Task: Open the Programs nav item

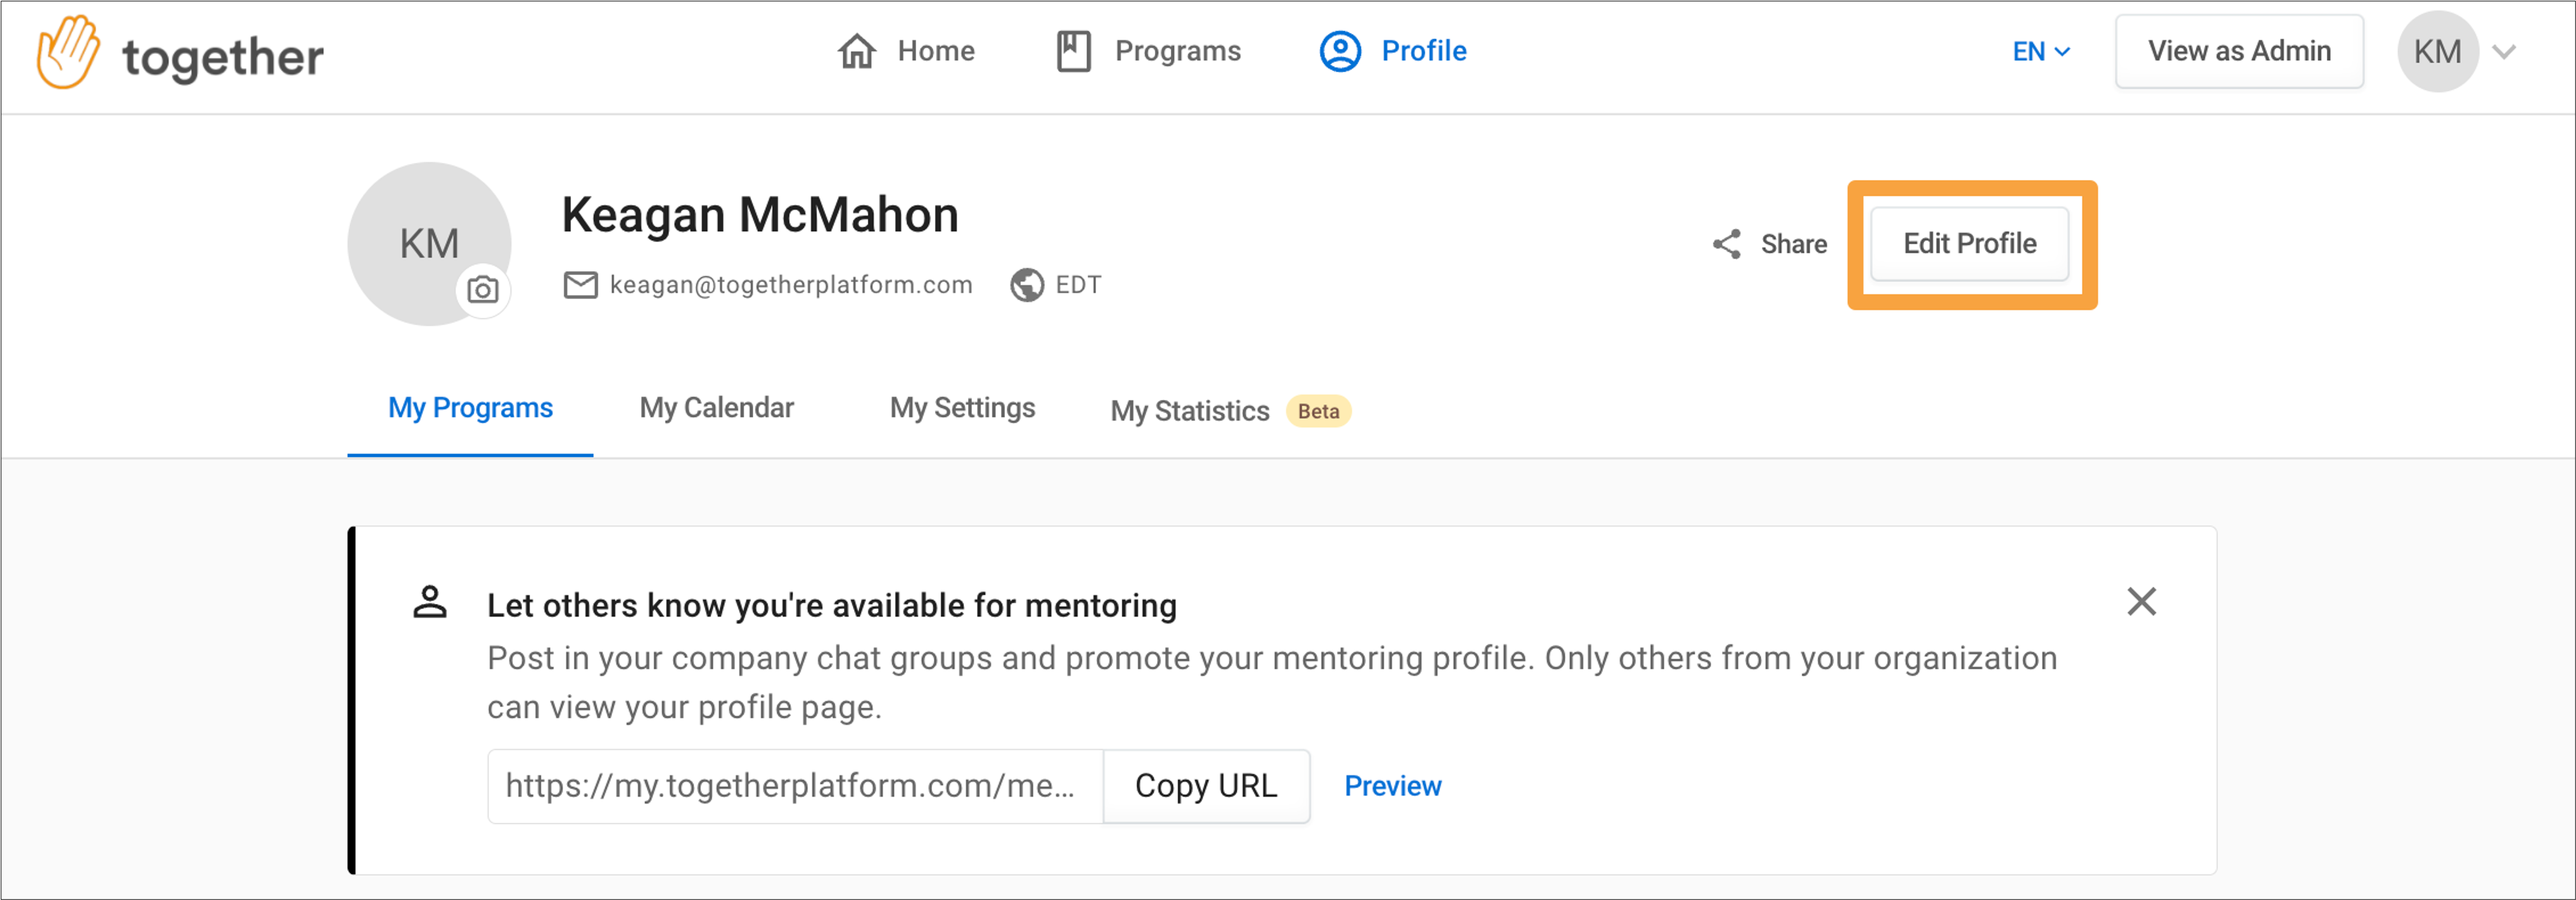Action: (1148, 51)
